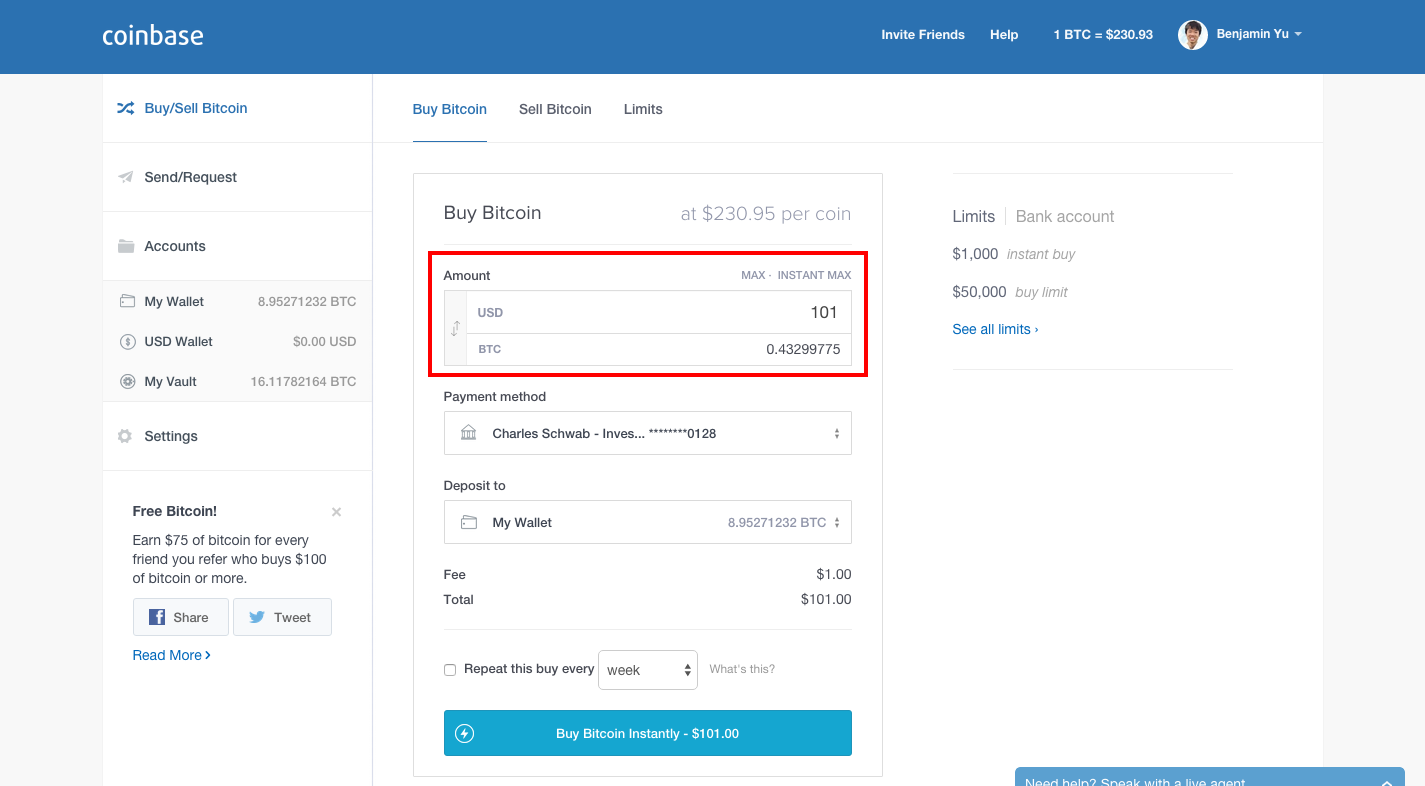Image resolution: width=1425 pixels, height=786 pixels.
Task: Switch to the Sell Bitcoin tab
Action: tap(555, 109)
